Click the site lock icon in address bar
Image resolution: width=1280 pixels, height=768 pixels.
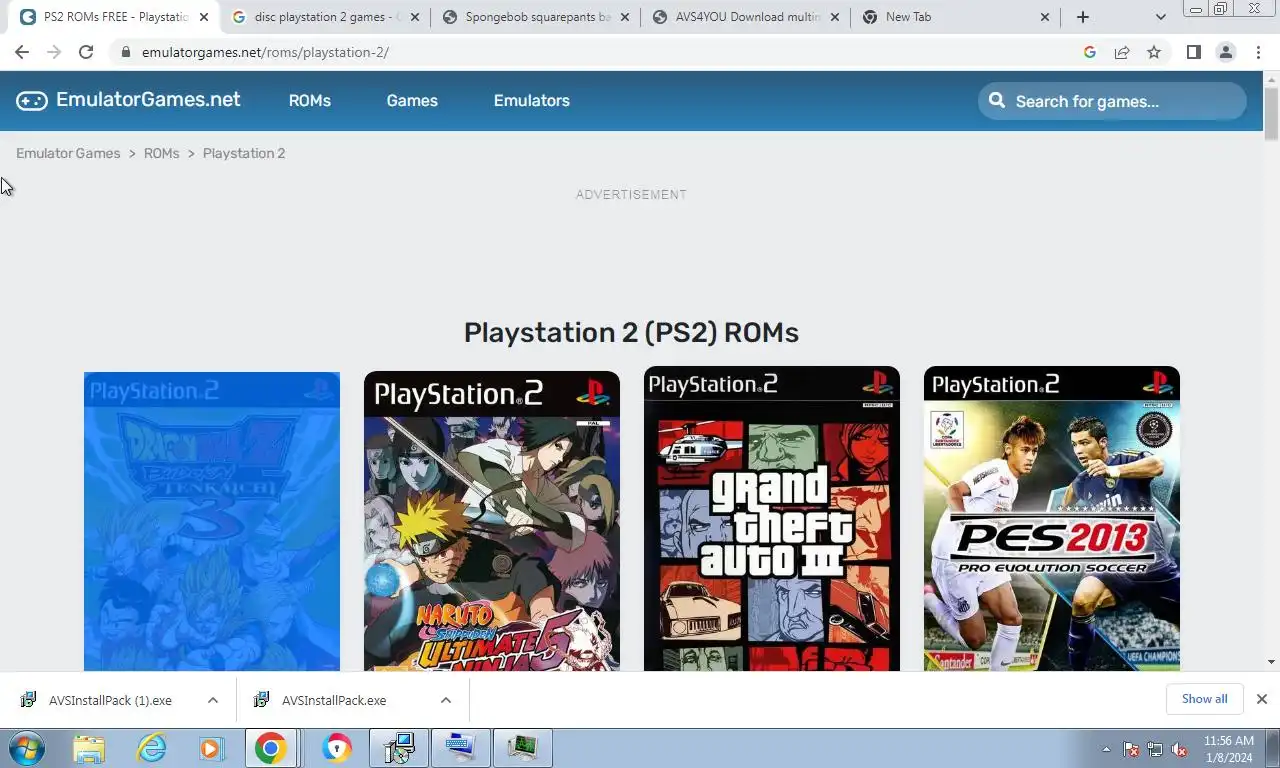click(x=125, y=52)
